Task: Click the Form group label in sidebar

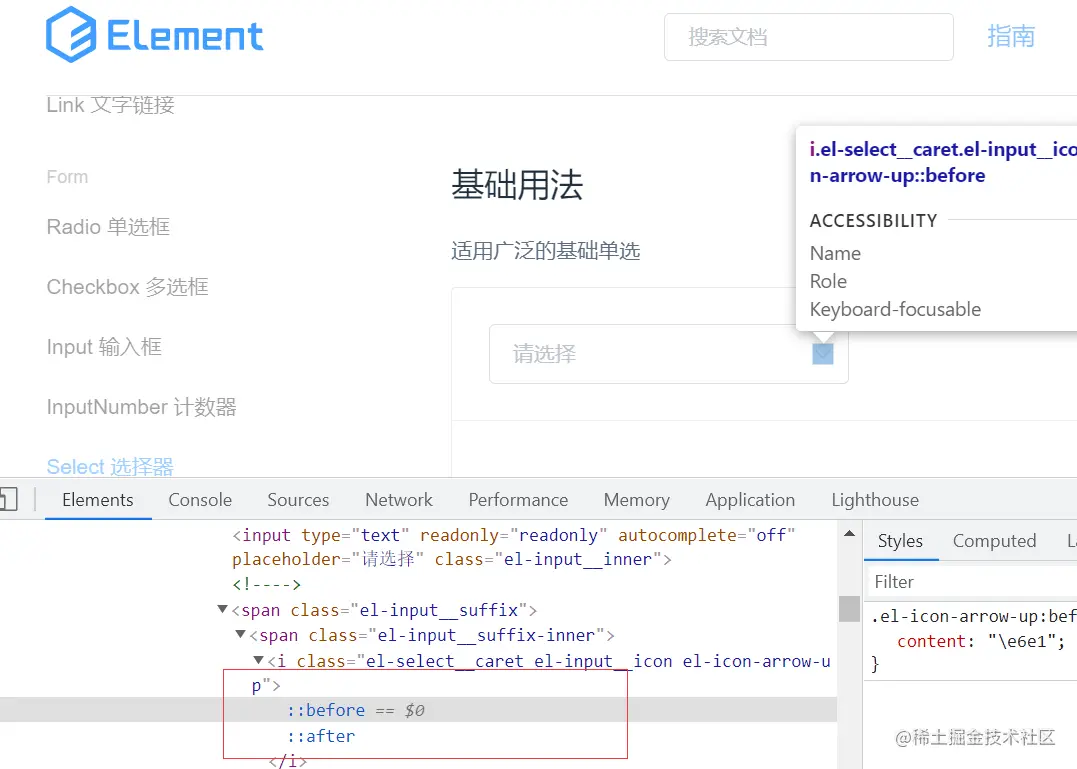Action: click(x=67, y=177)
